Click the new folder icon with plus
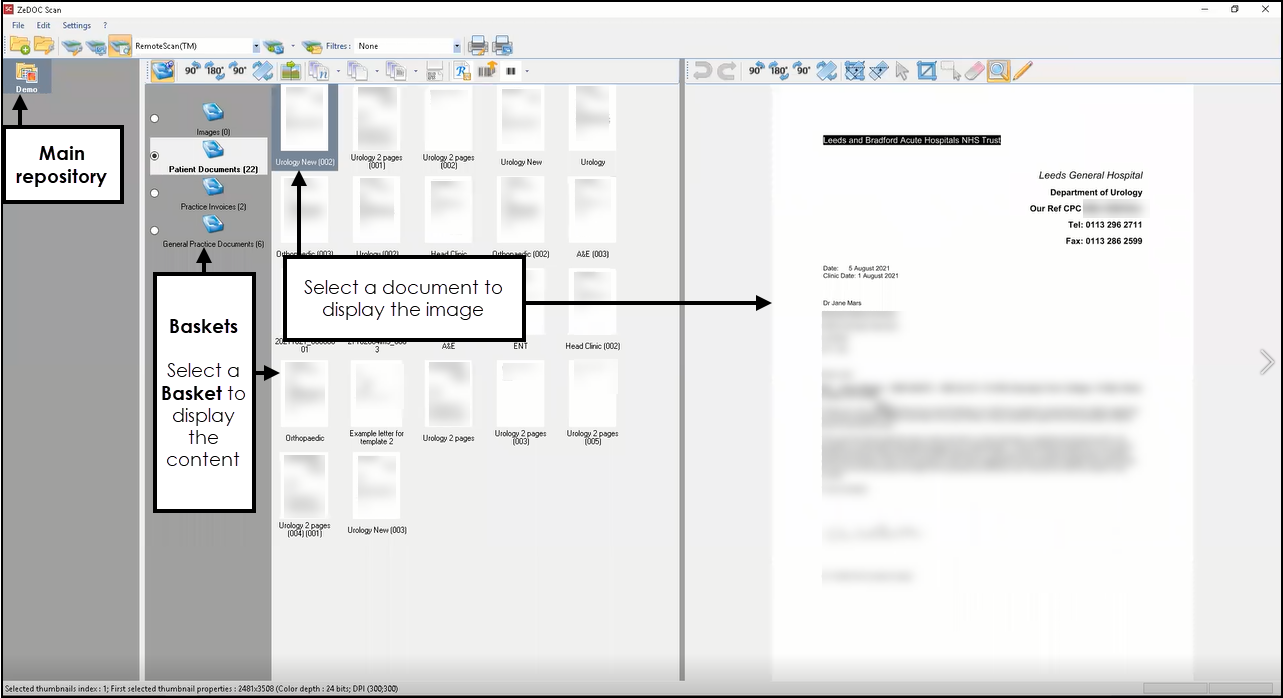 pyautogui.click(x=19, y=46)
